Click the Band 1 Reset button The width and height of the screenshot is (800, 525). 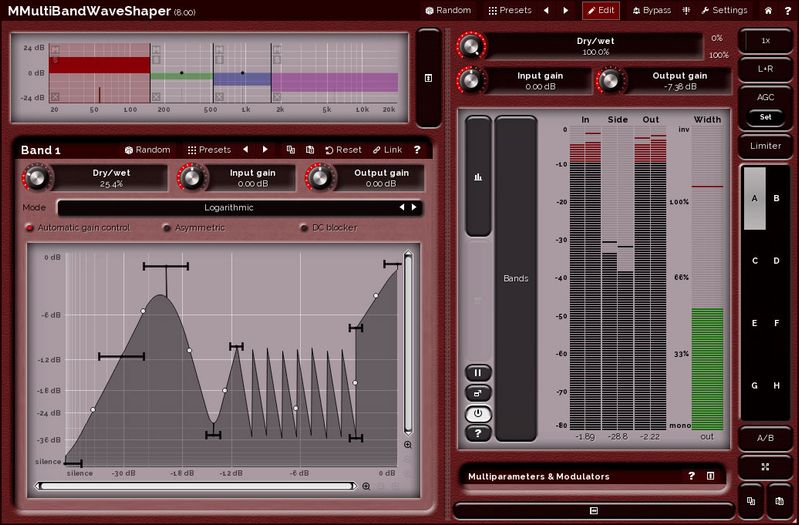pos(343,150)
